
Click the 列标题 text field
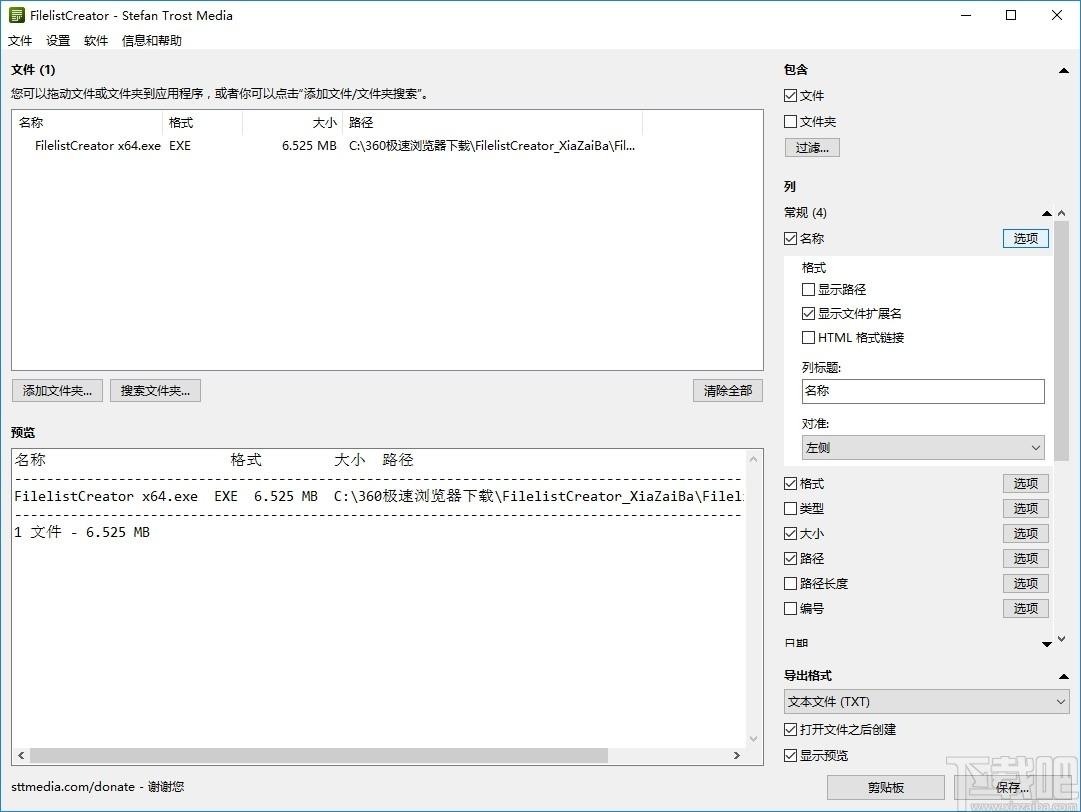tap(923, 391)
